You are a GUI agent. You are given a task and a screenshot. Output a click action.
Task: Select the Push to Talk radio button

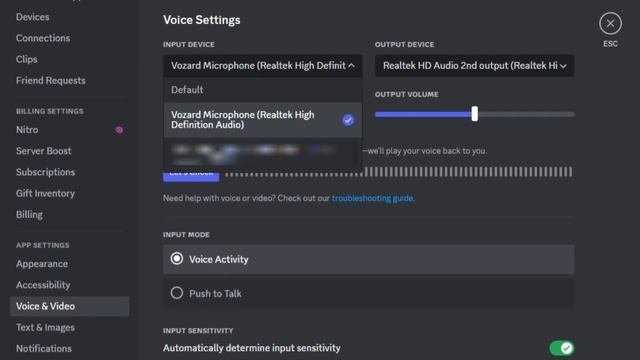tap(177, 293)
